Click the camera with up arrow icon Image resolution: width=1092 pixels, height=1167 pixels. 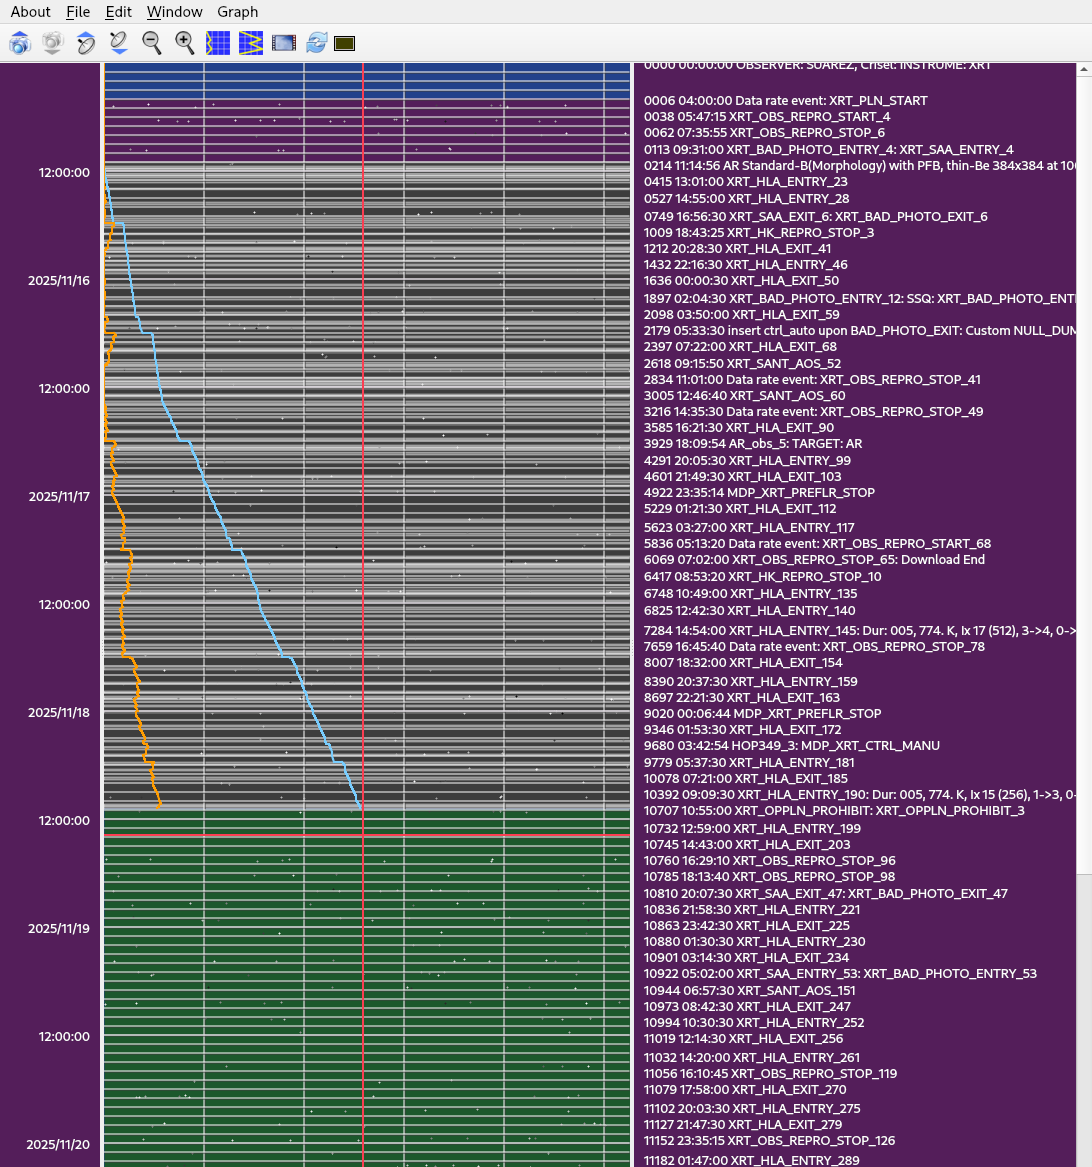20,43
